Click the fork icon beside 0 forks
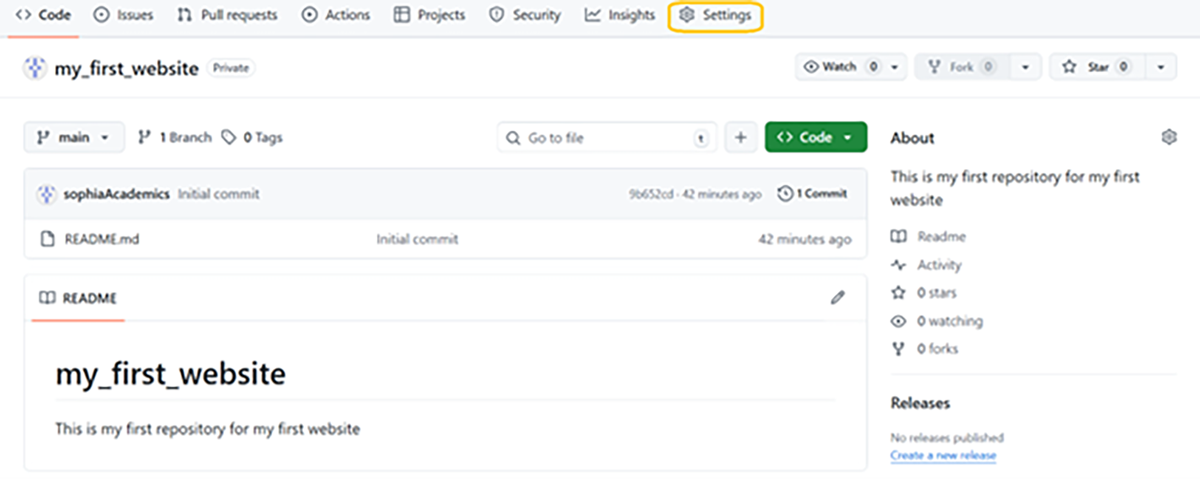The height and width of the screenshot is (479, 1200). click(897, 349)
